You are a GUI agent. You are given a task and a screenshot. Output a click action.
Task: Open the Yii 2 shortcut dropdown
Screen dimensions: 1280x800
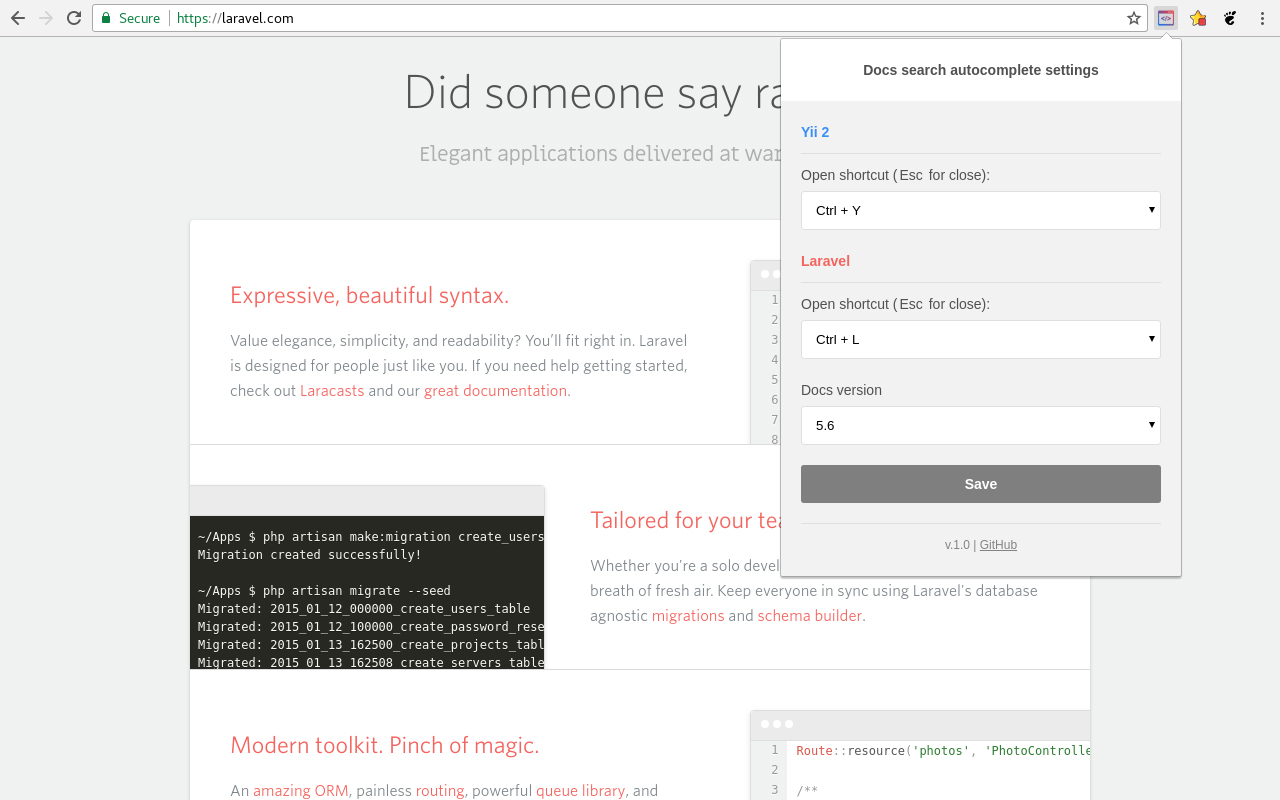(980, 210)
